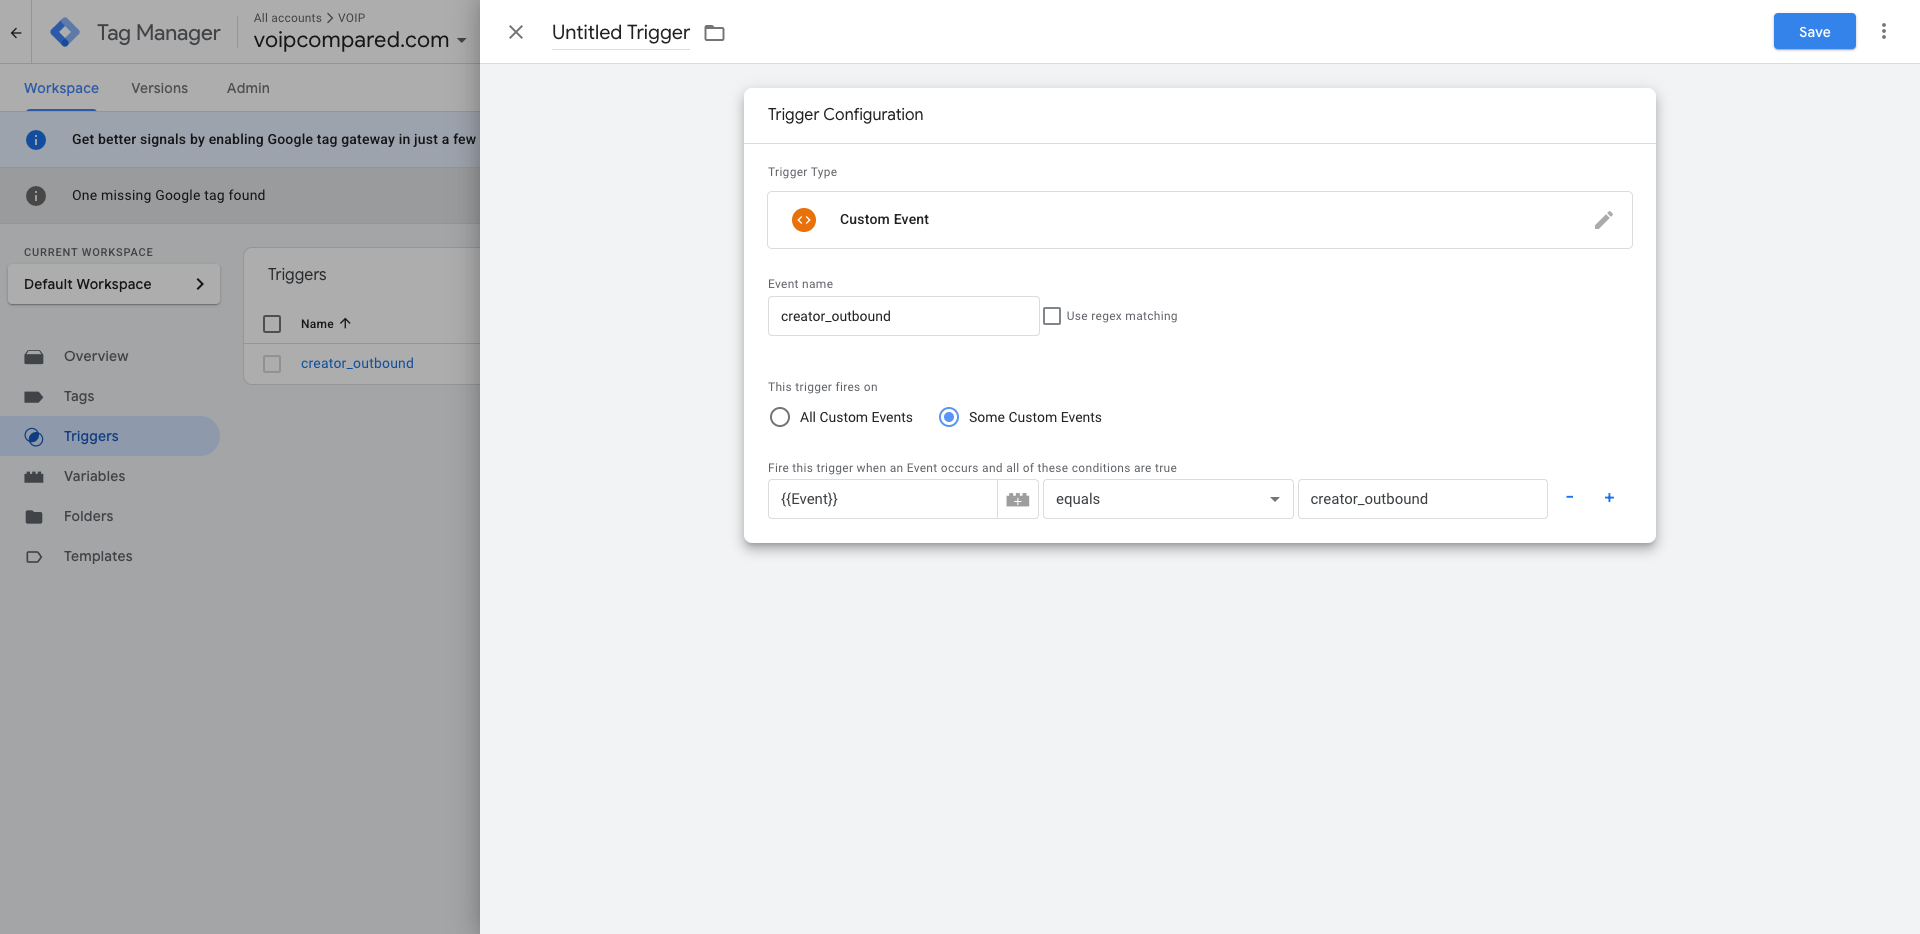Click the orange Custom Event icon
The width and height of the screenshot is (1920, 934).
[804, 220]
